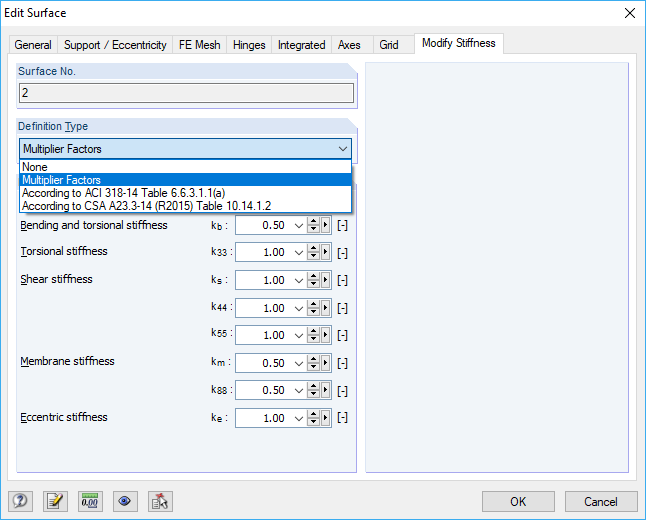Screen dimensions: 646x520
Task: Click the pick surface pointer icon
Action: pyautogui.click(x=160, y=501)
